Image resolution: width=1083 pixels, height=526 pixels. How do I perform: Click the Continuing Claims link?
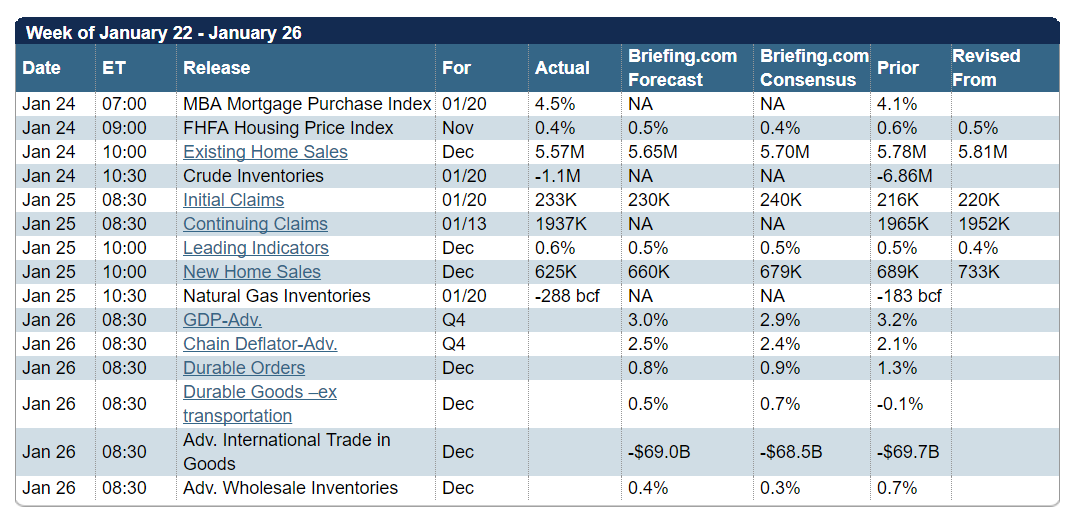[x=256, y=224]
